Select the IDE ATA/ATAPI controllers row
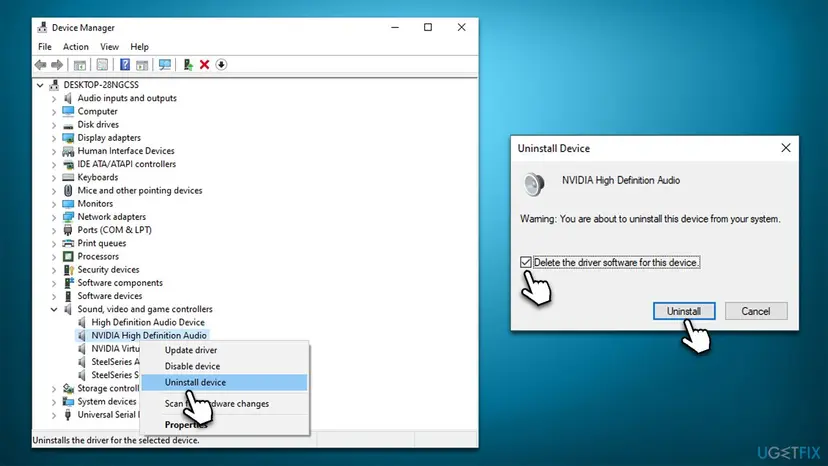The height and width of the screenshot is (466, 828). tap(119, 164)
